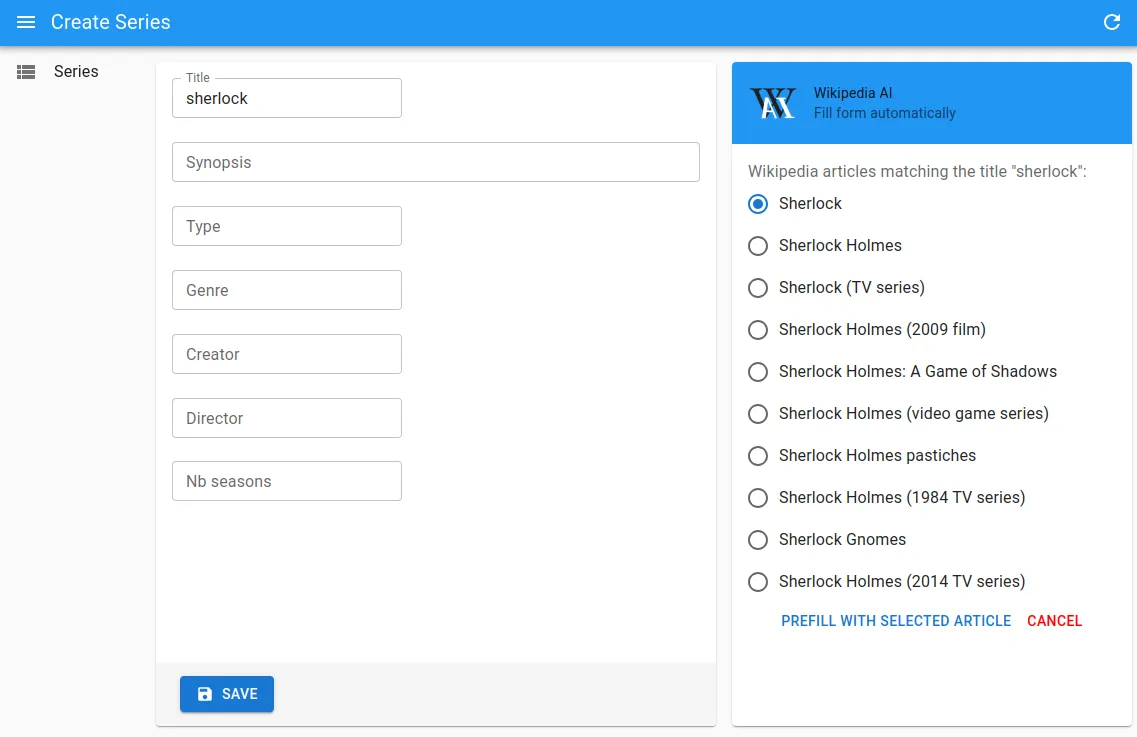The height and width of the screenshot is (737, 1137).
Task: Select the "Sherlock" radio option
Action: (758, 204)
